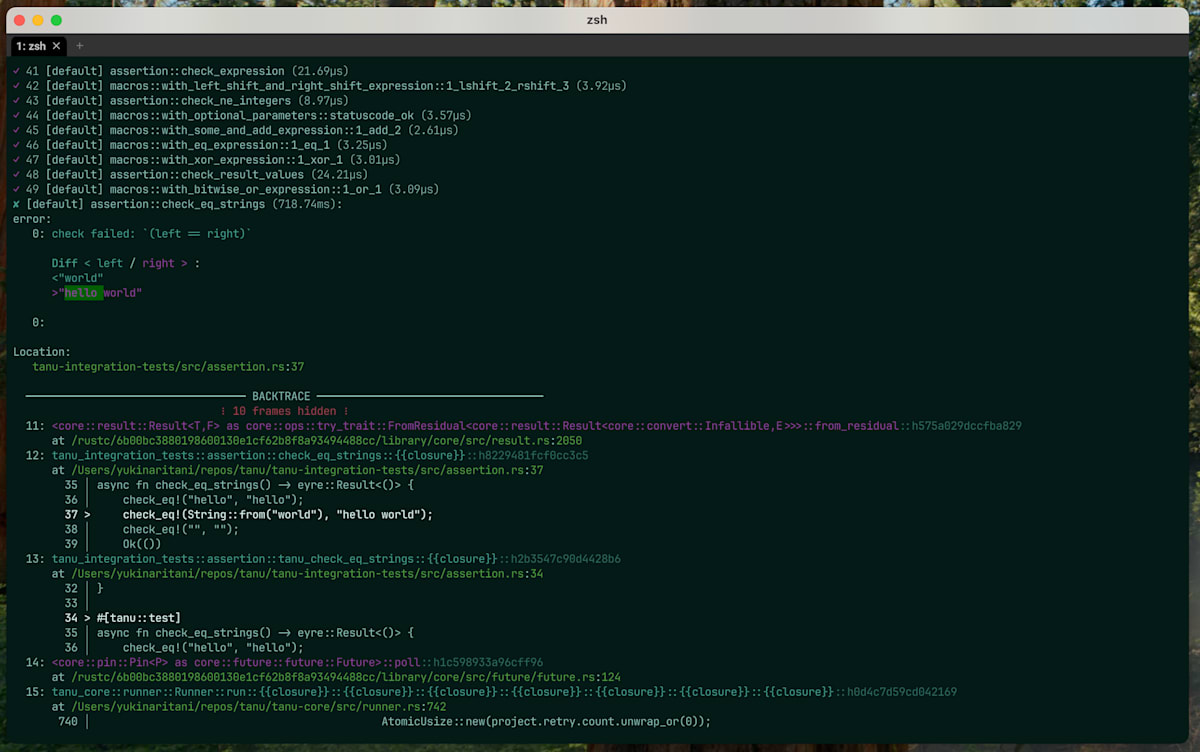The width and height of the screenshot is (1200, 752).
Task: Click frame 13 path ending 'assertion.rs:34'
Action: coord(307,573)
